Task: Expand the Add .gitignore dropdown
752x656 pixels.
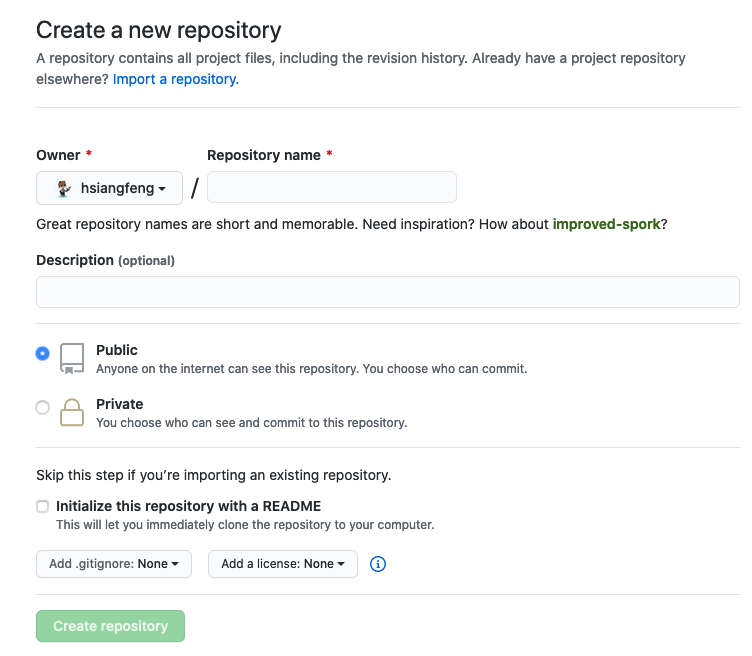Action: (113, 564)
